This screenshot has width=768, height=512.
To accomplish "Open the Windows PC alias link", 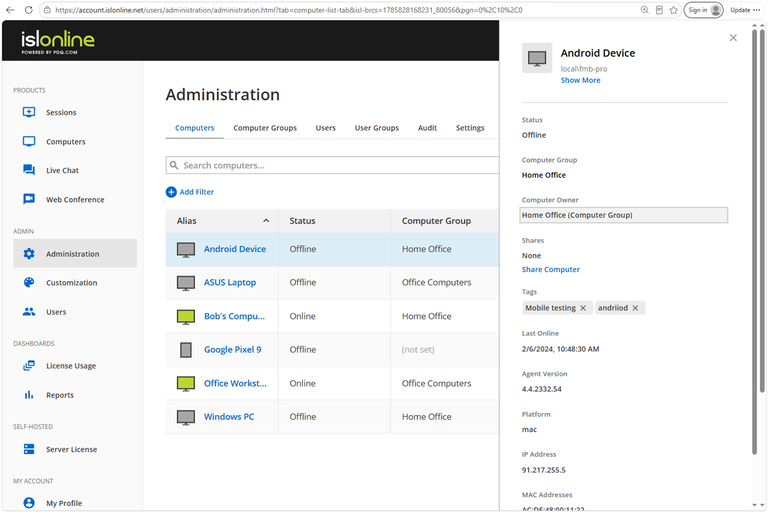I will pyautogui.click(x=229, y=417).
